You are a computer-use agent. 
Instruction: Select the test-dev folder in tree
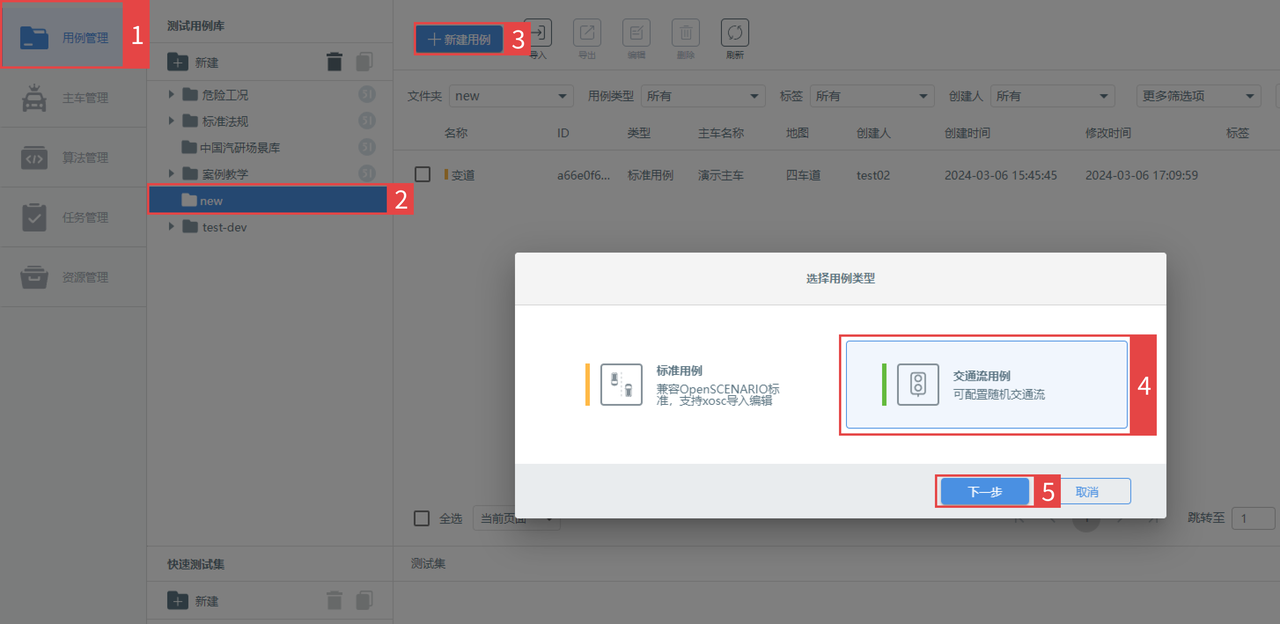coord(224,227)
